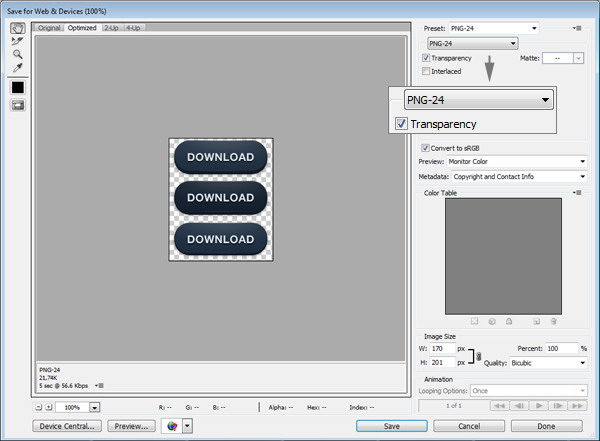
Task: Select the Slice Select tool
Action: click(x=18, y=41)
